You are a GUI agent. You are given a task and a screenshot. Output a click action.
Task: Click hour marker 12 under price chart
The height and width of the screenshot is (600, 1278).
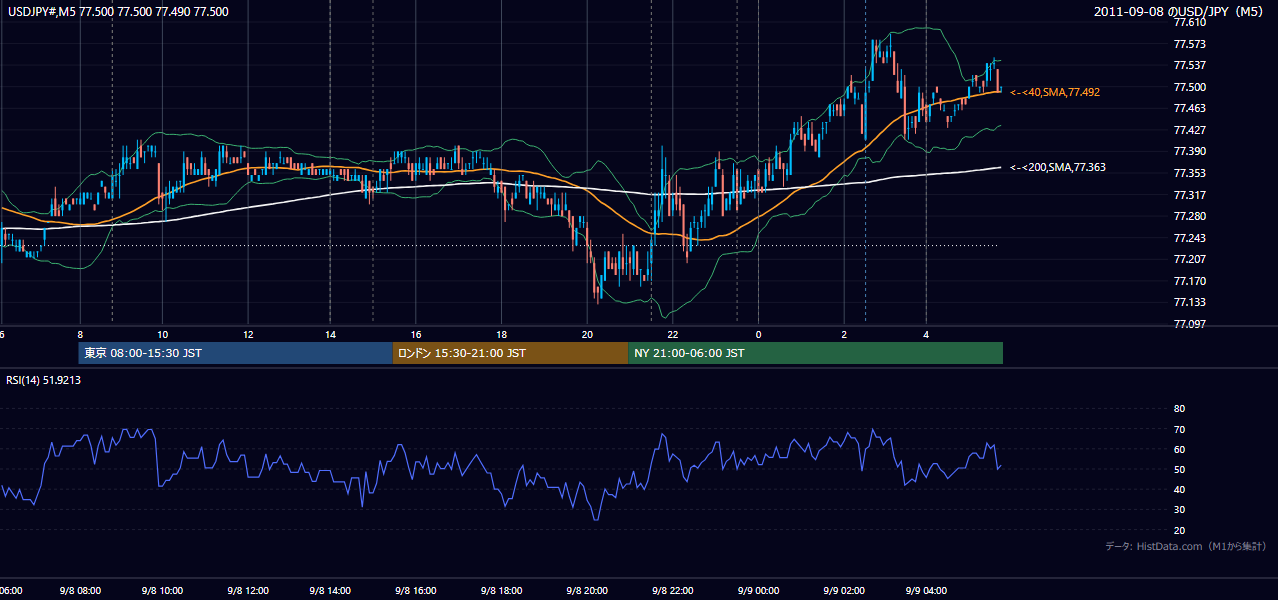tap(247, 335)
